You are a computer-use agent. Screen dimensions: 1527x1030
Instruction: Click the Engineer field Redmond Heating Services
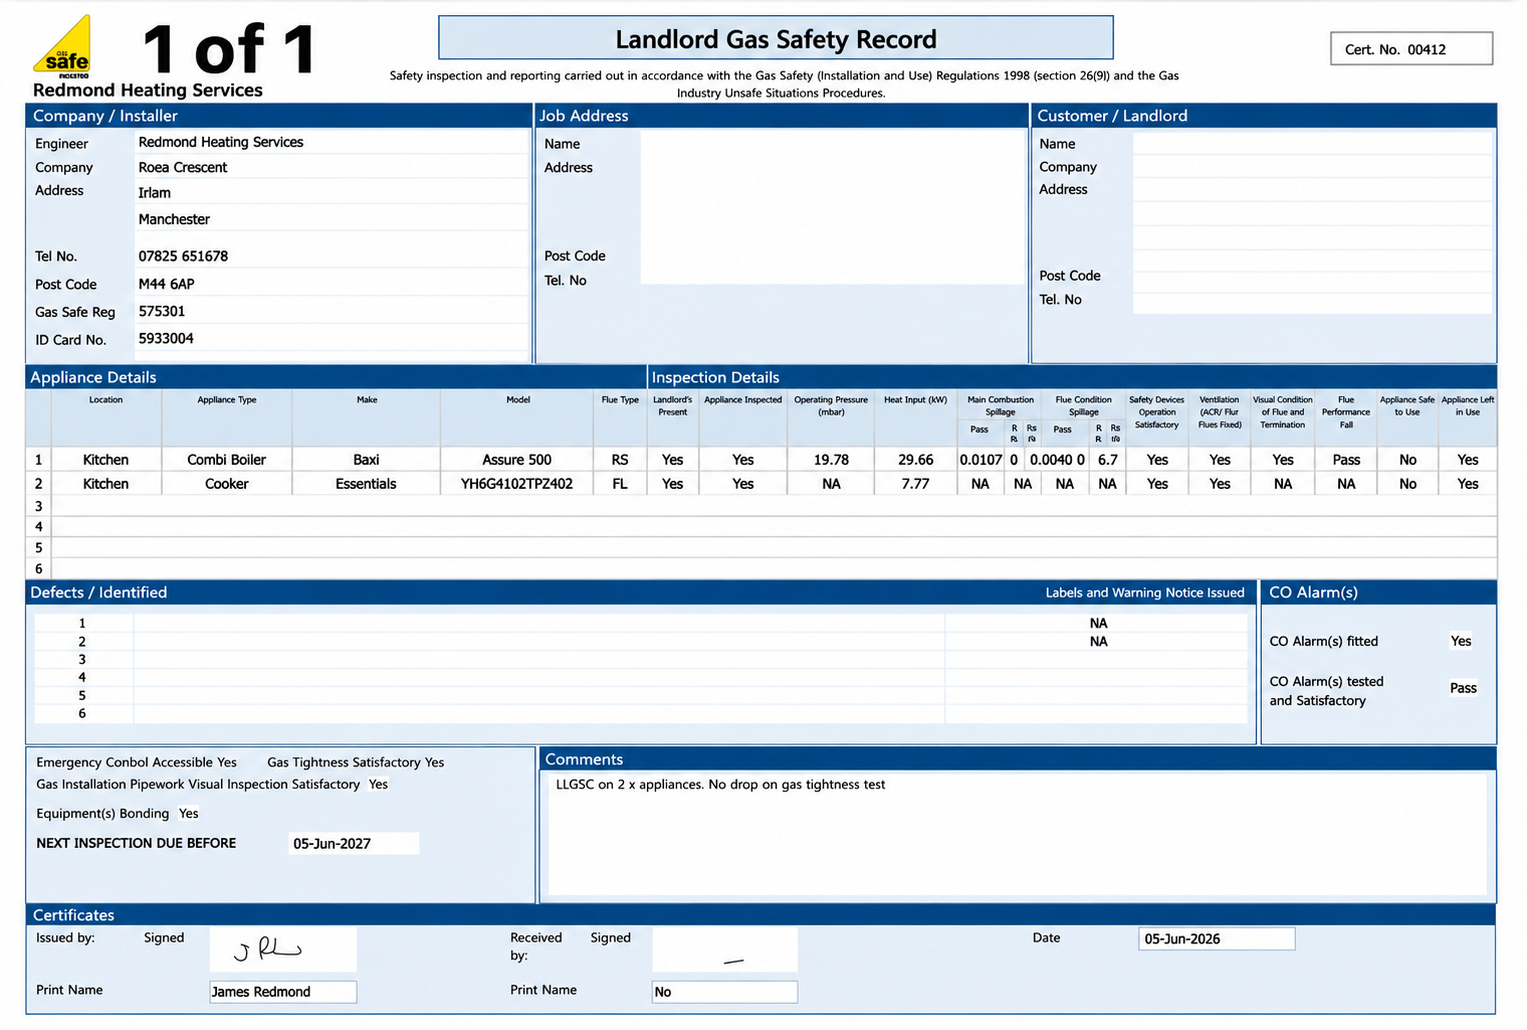point(331,142)
